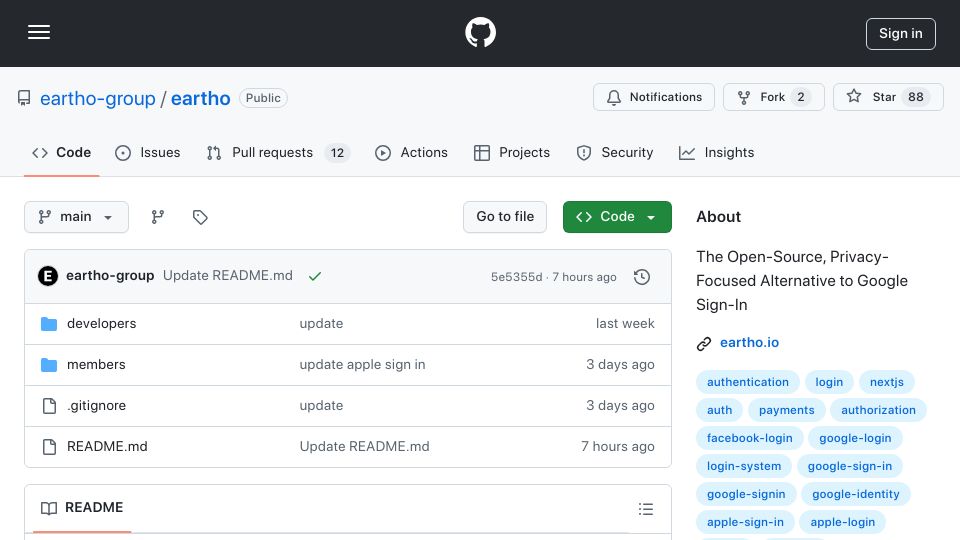
Task: Expand the green Code dropdown button
Action: pyautogui.click(x=617, y=217)
